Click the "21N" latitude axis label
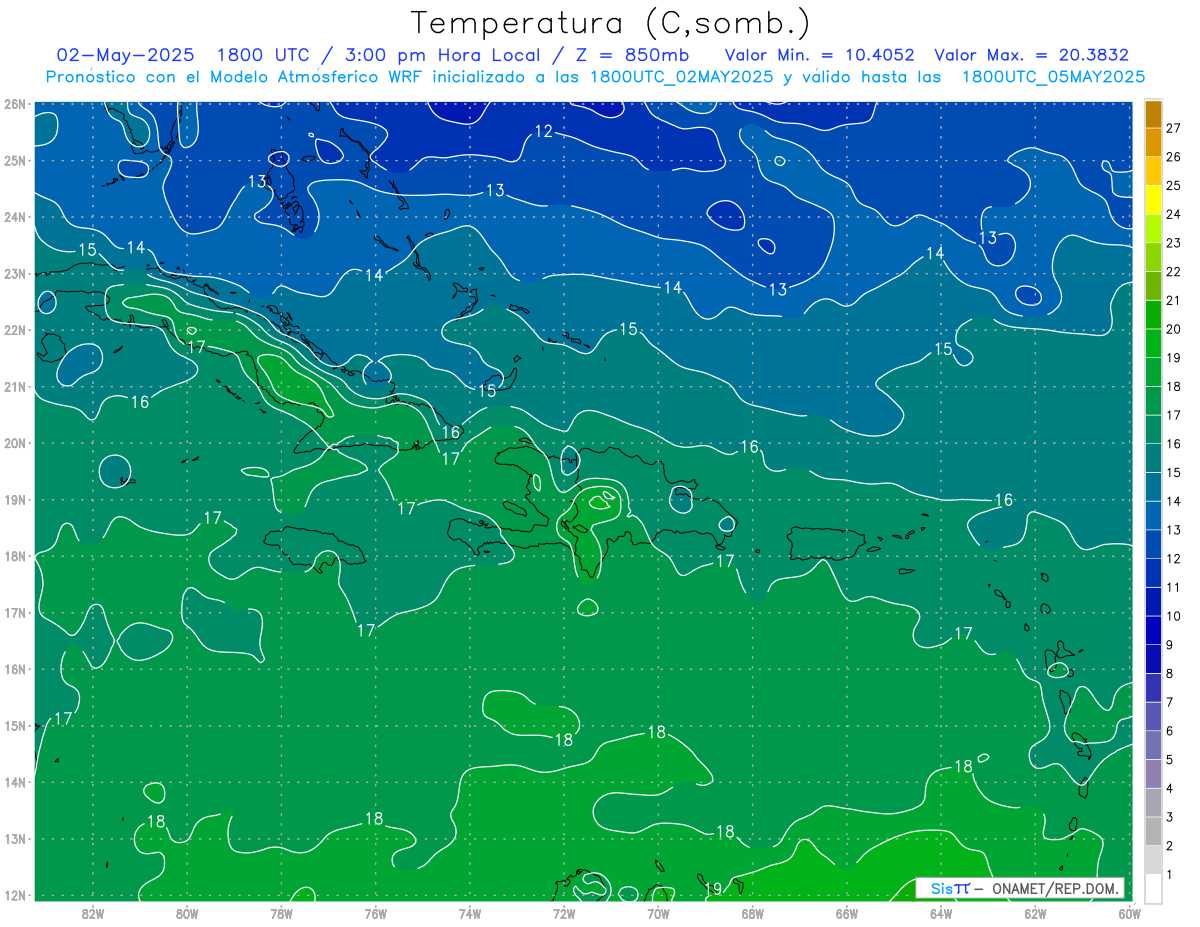1200x927 pixels. pos(15,387)
